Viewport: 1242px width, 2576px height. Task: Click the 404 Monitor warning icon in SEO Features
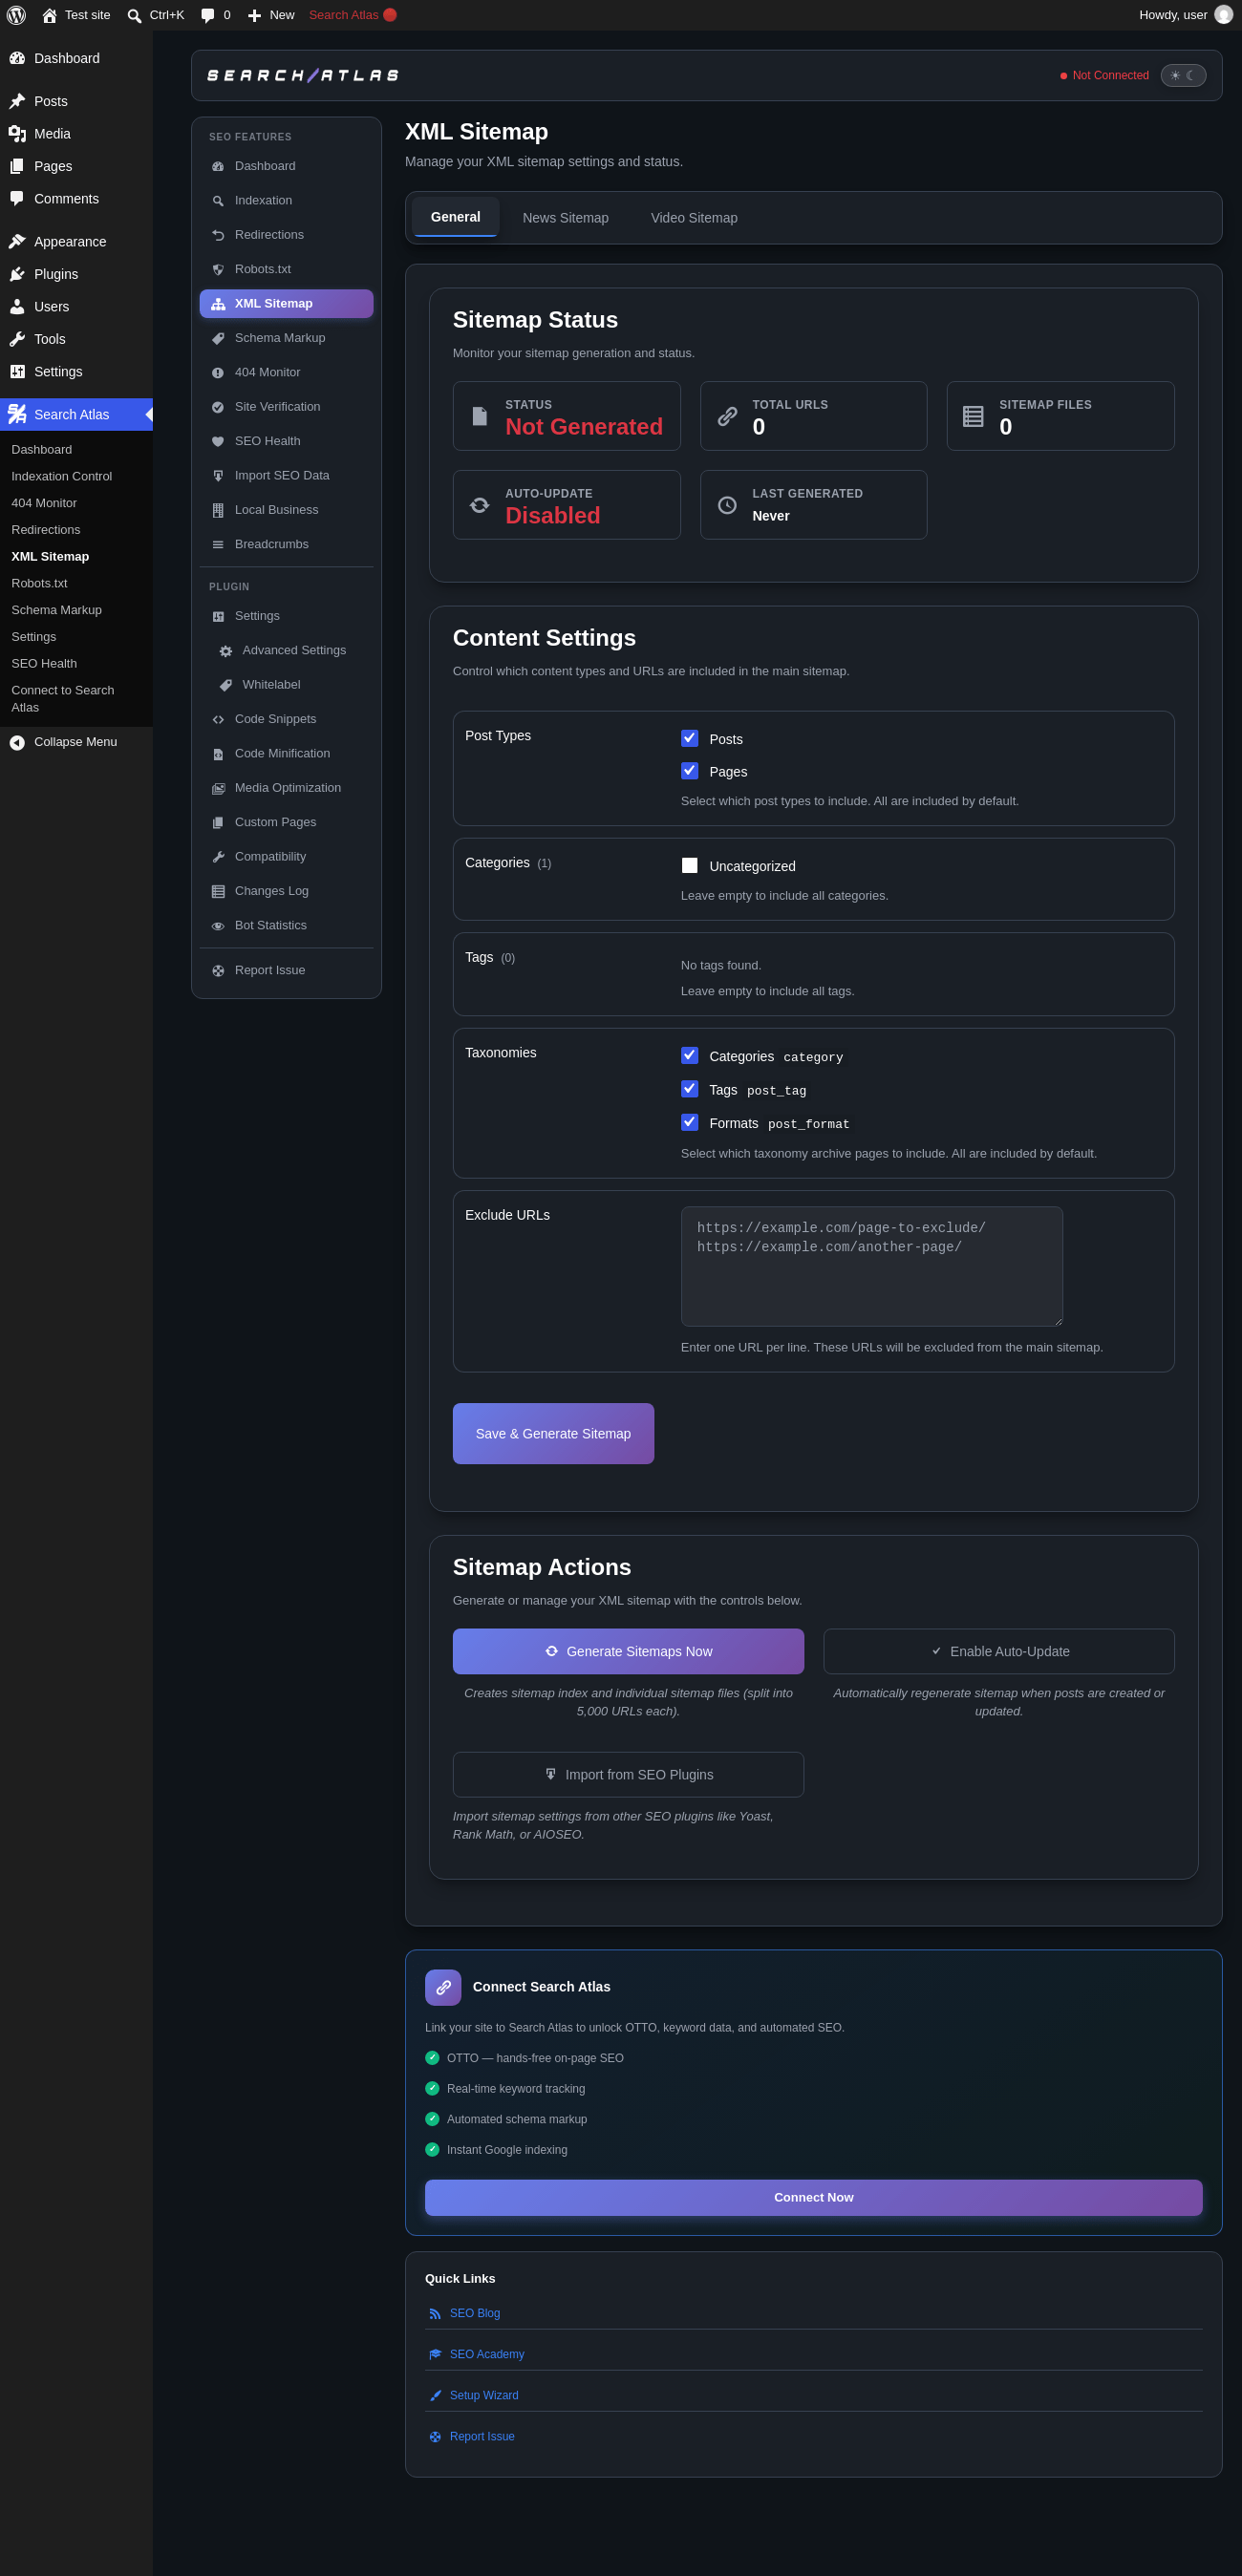pyautogui.click(x=218, y=373)
